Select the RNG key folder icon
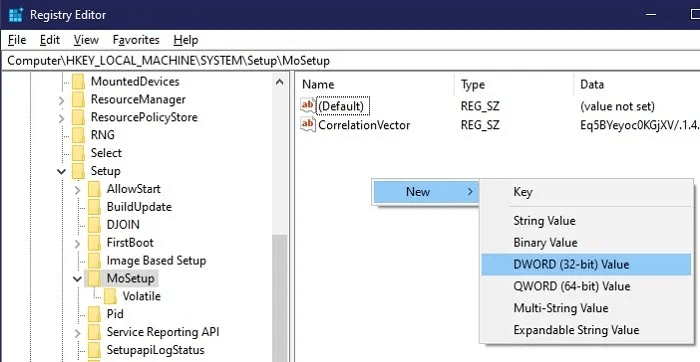The image size is (700, 362). pyautogui.click(x=79, y=135)
